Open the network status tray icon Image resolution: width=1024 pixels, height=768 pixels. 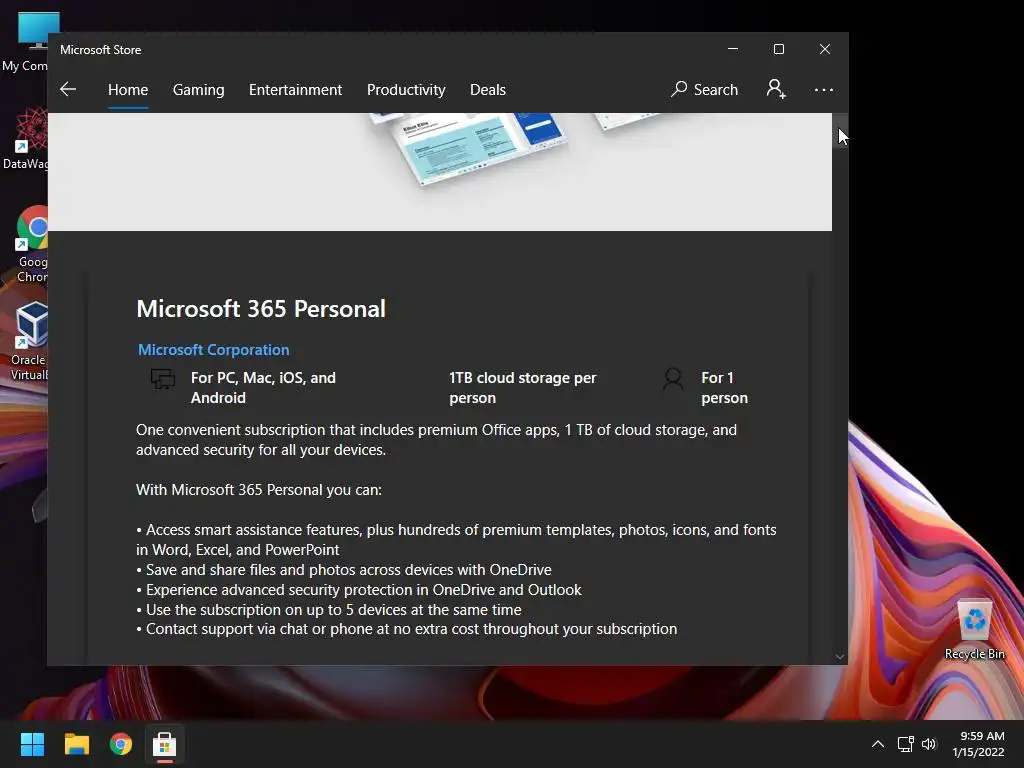(905, 744)
